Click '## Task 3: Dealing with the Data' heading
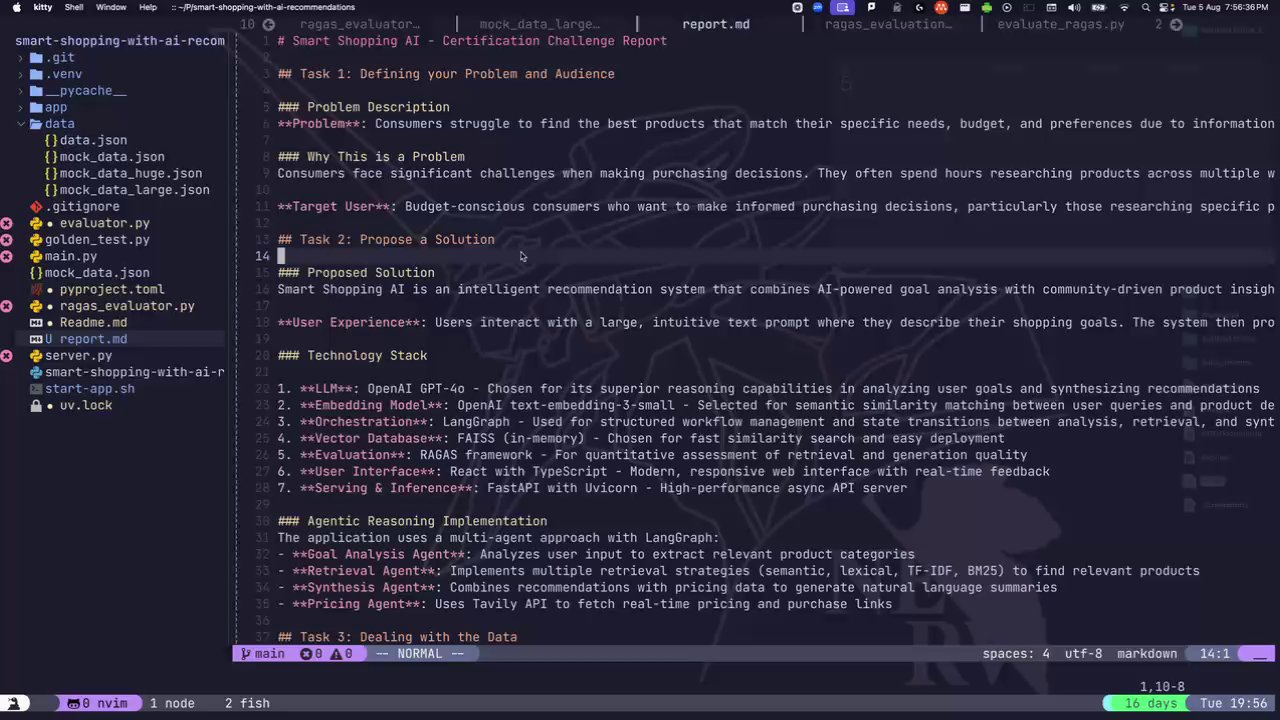 (x=397, y=637)
